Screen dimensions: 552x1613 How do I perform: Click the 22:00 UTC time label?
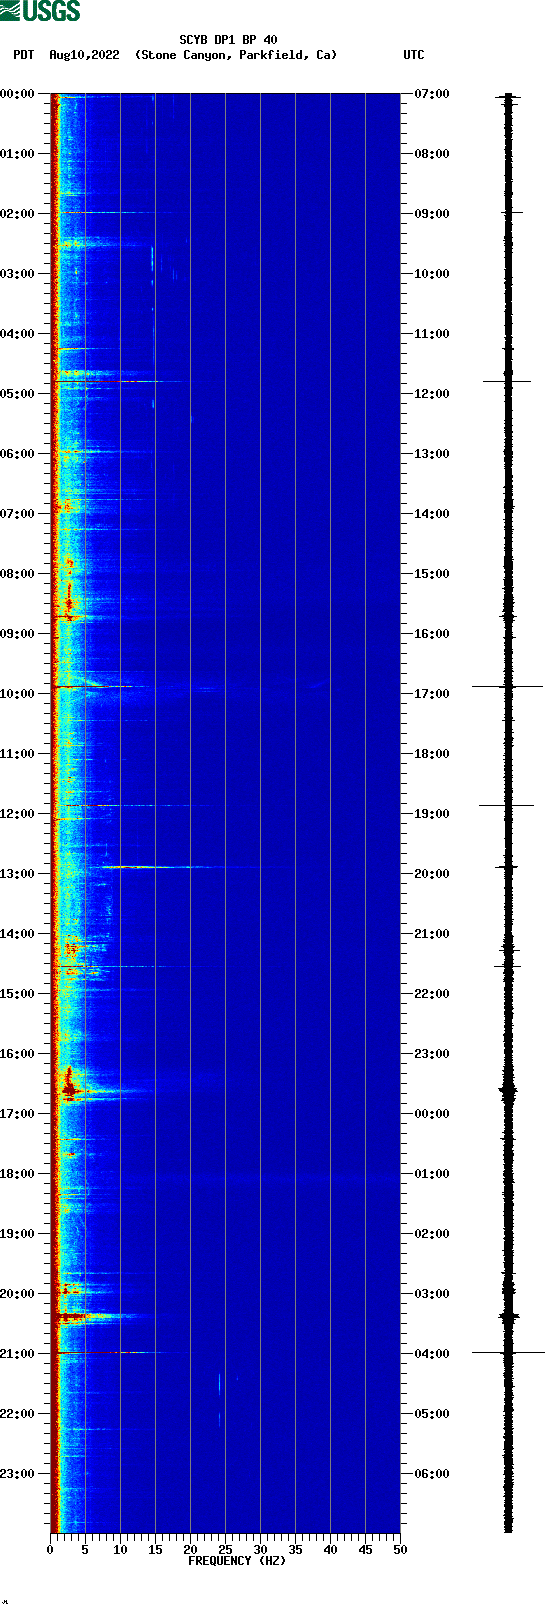(432, 994)
